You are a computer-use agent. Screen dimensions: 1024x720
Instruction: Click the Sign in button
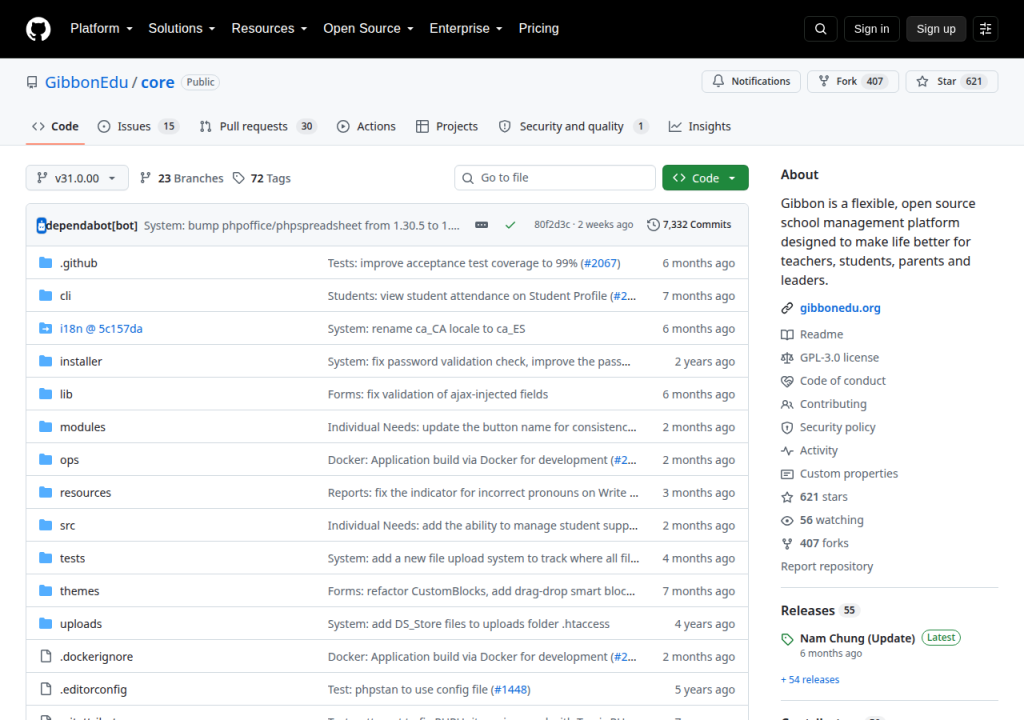[x=871, y=29]
